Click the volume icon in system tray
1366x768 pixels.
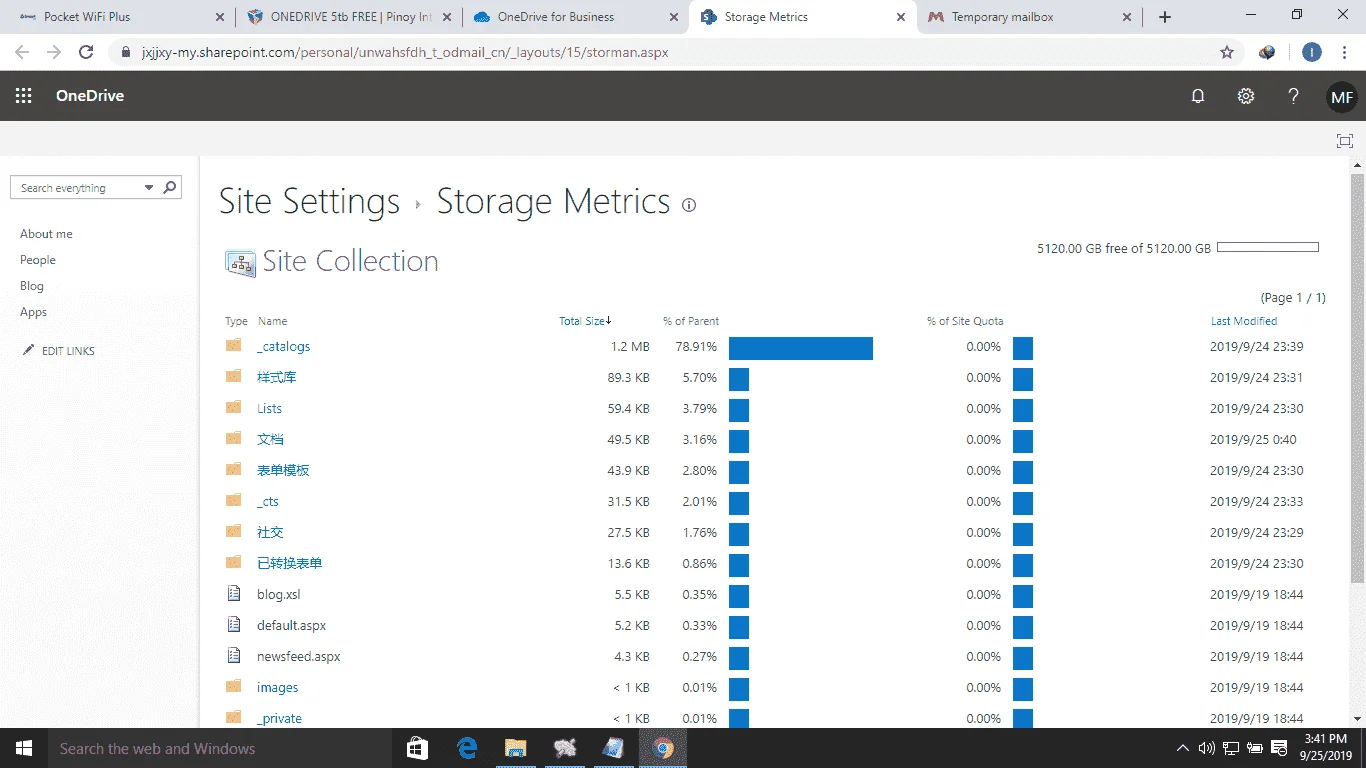[1206, 748]
